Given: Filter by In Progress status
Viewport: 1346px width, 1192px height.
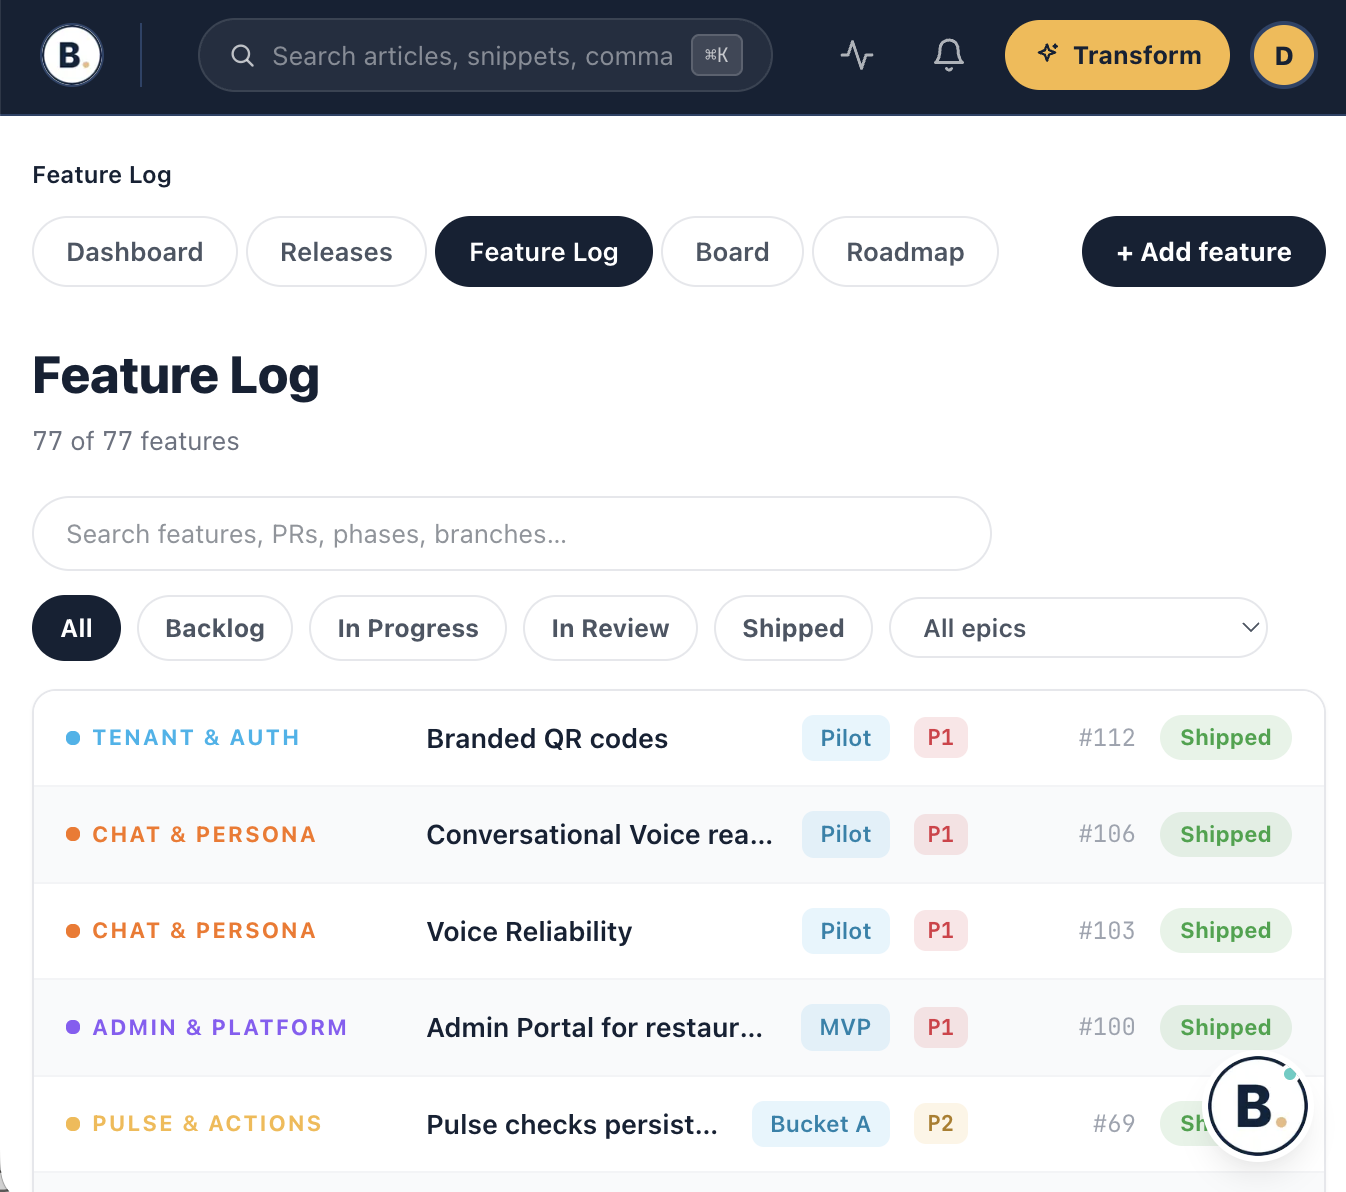Looking at the screenshot, I should click(x=408, y=628).
